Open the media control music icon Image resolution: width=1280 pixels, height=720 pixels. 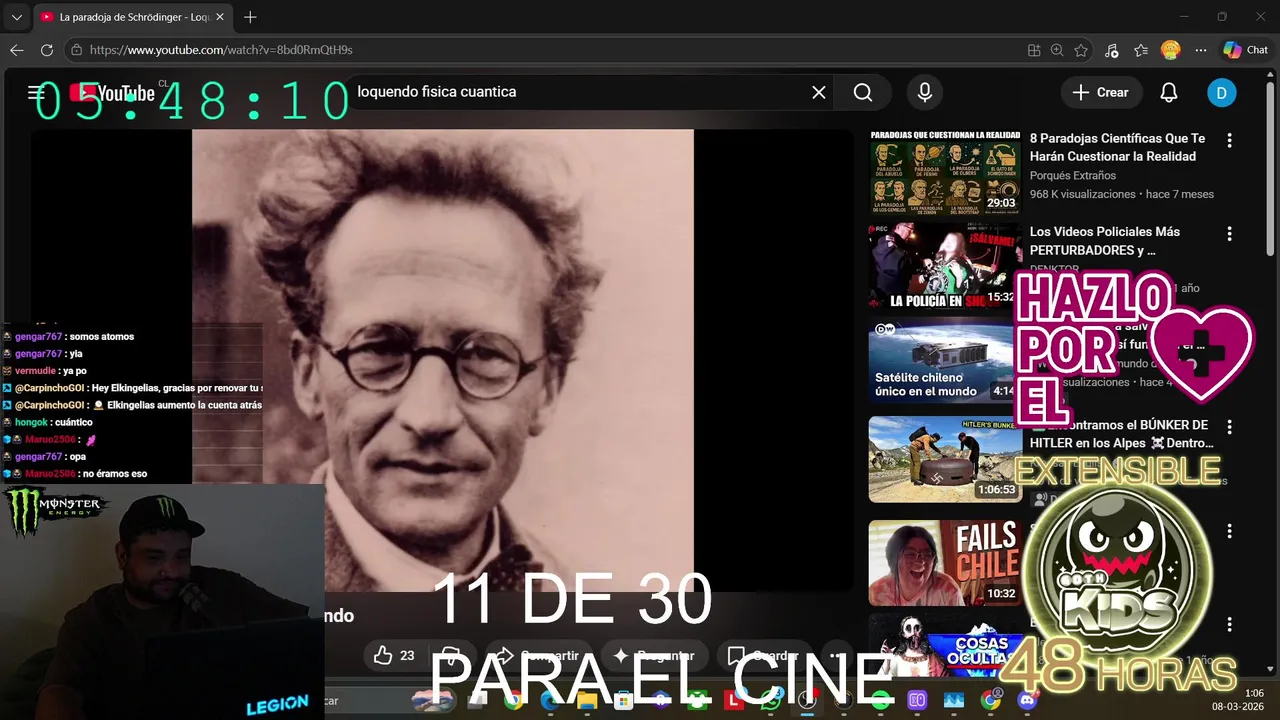(x=1112, y=50)
